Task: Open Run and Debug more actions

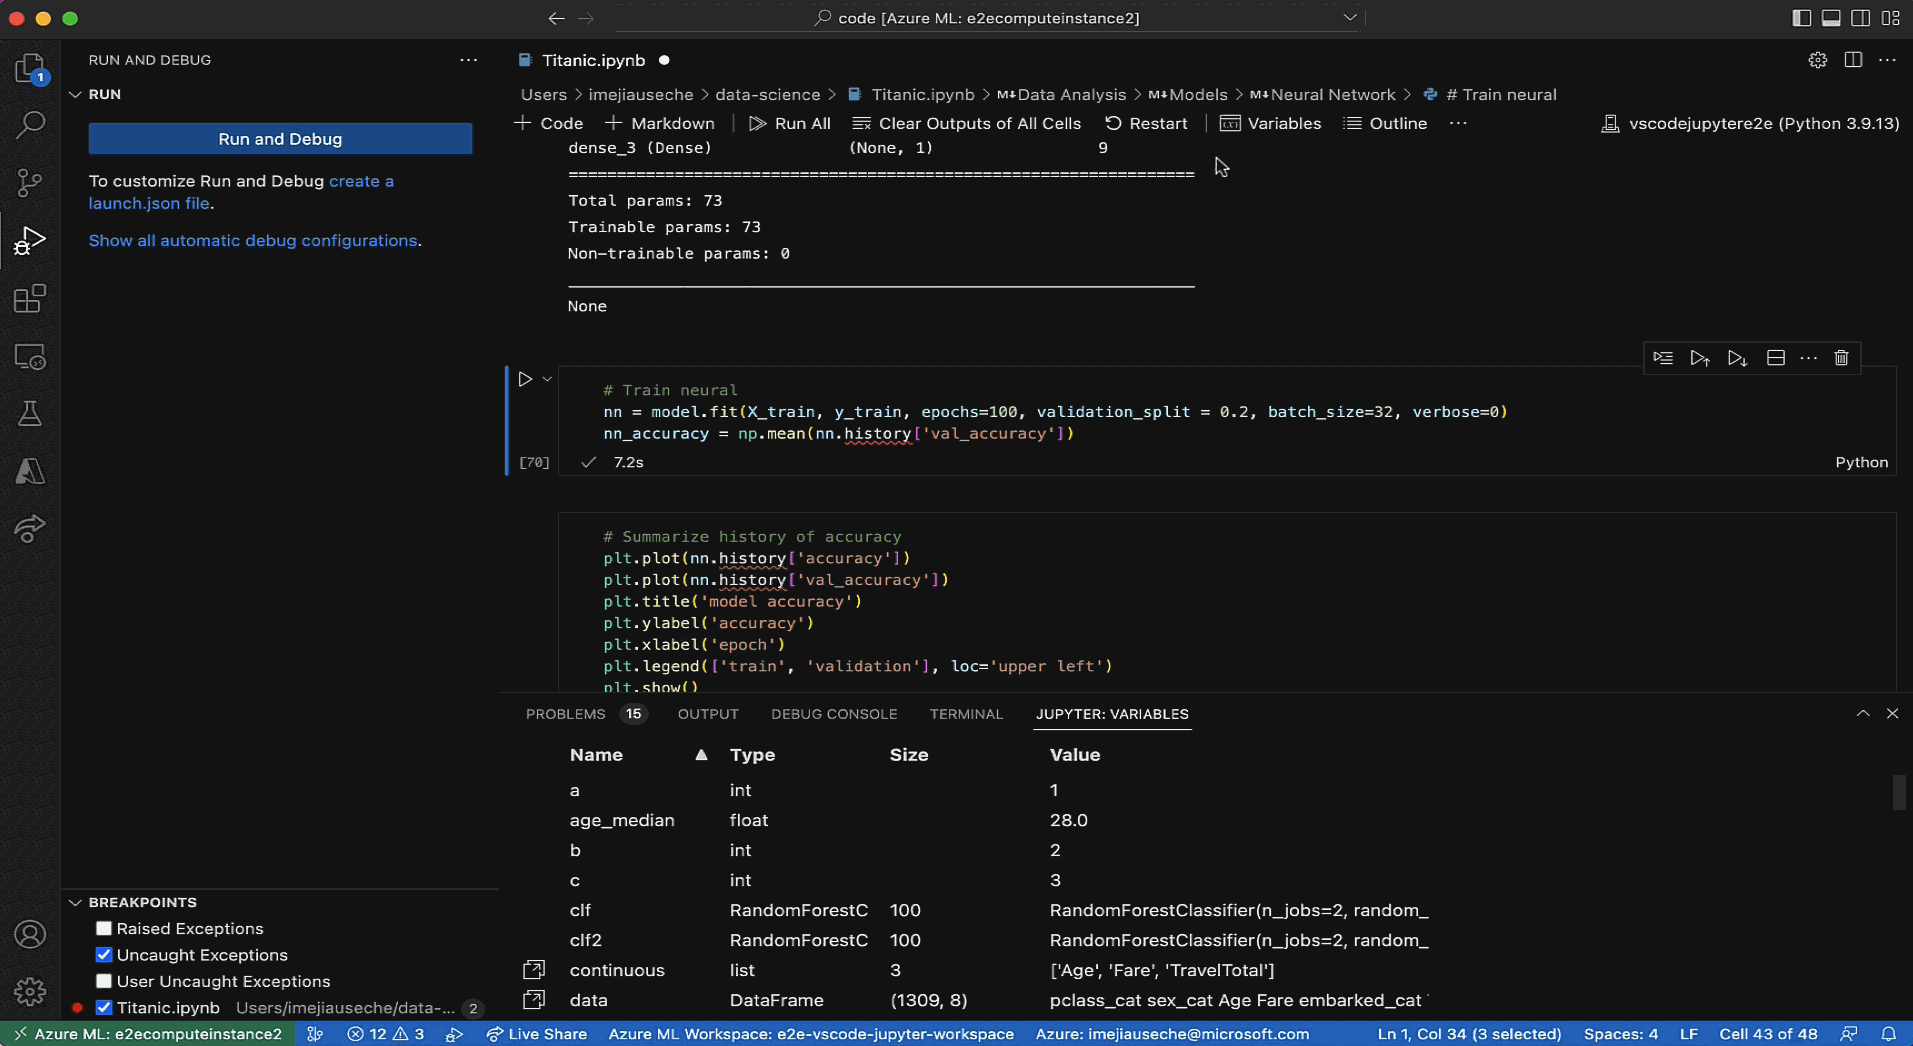Action: click(x=469, y=60)
